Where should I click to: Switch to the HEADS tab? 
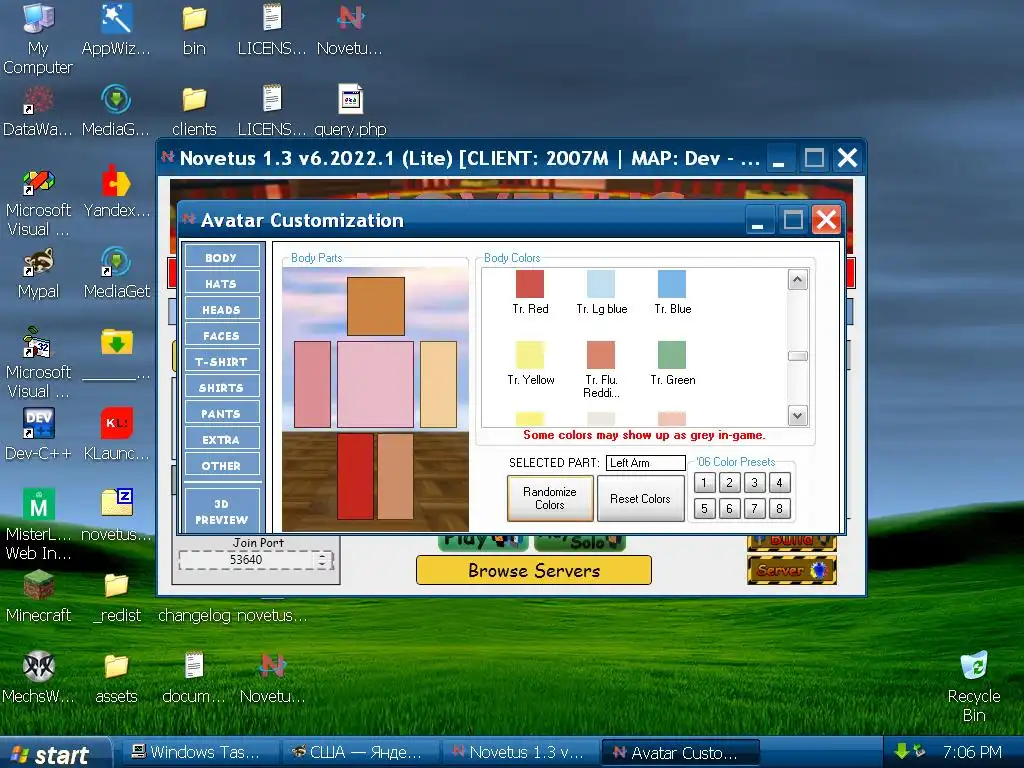point(222,309)
